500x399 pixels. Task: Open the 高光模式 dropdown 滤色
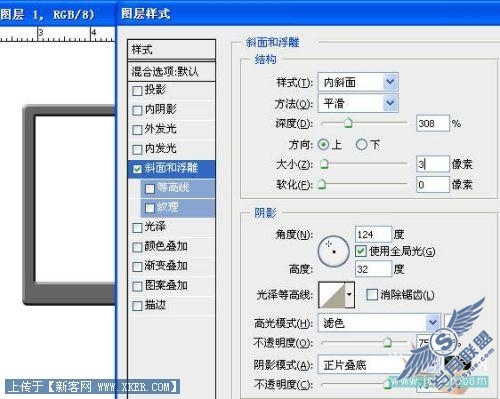tap(379, 323)
